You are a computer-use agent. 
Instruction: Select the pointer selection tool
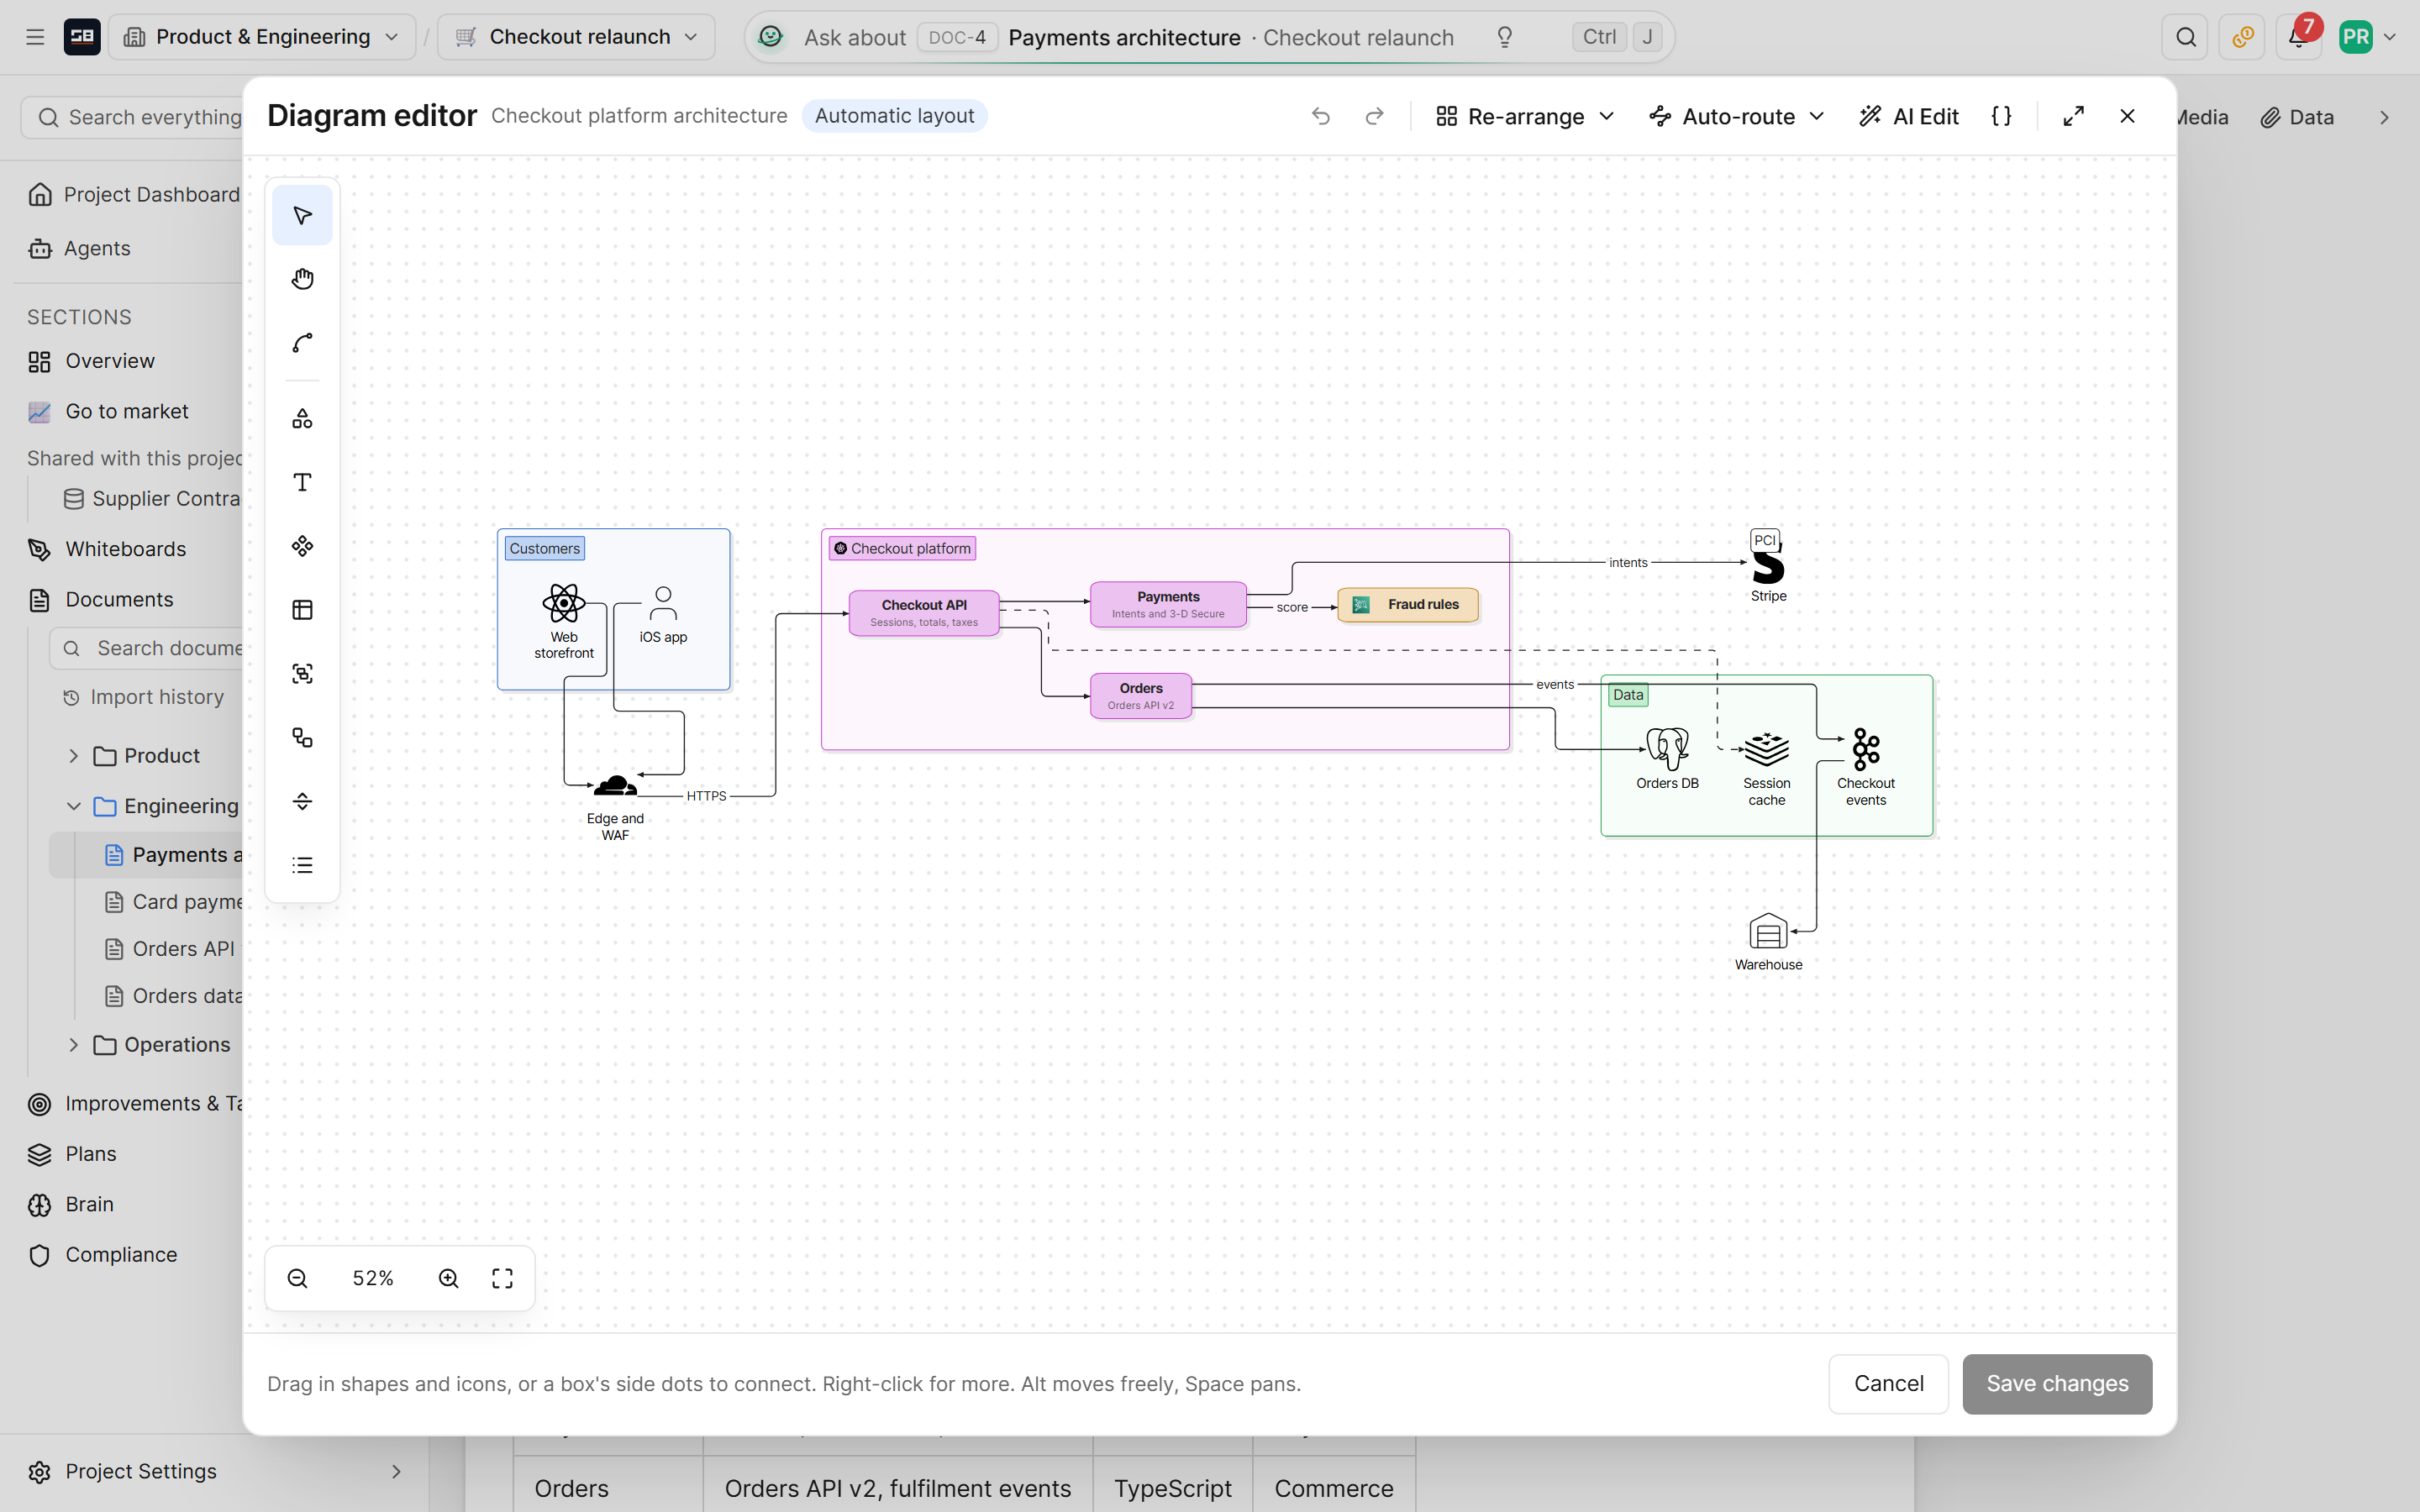pos(302,215)
